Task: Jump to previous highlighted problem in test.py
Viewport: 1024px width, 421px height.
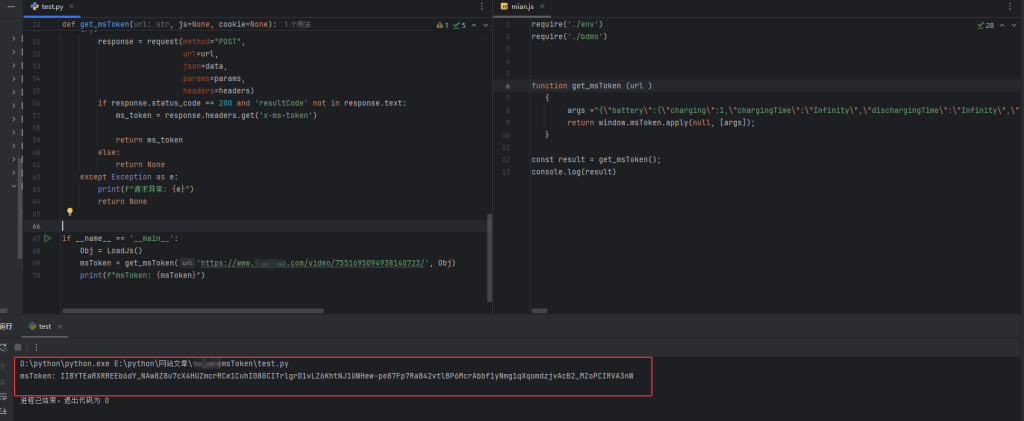Action: [472, 25]
